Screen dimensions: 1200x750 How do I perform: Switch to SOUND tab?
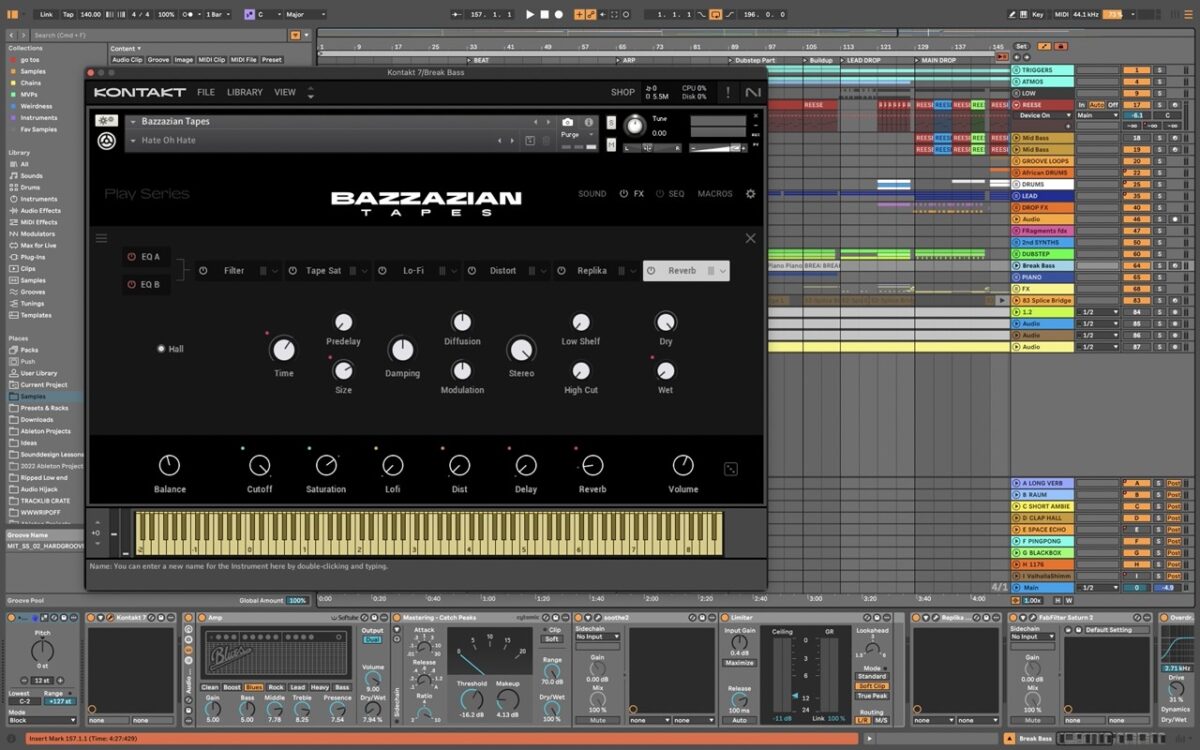coord(592,194)
